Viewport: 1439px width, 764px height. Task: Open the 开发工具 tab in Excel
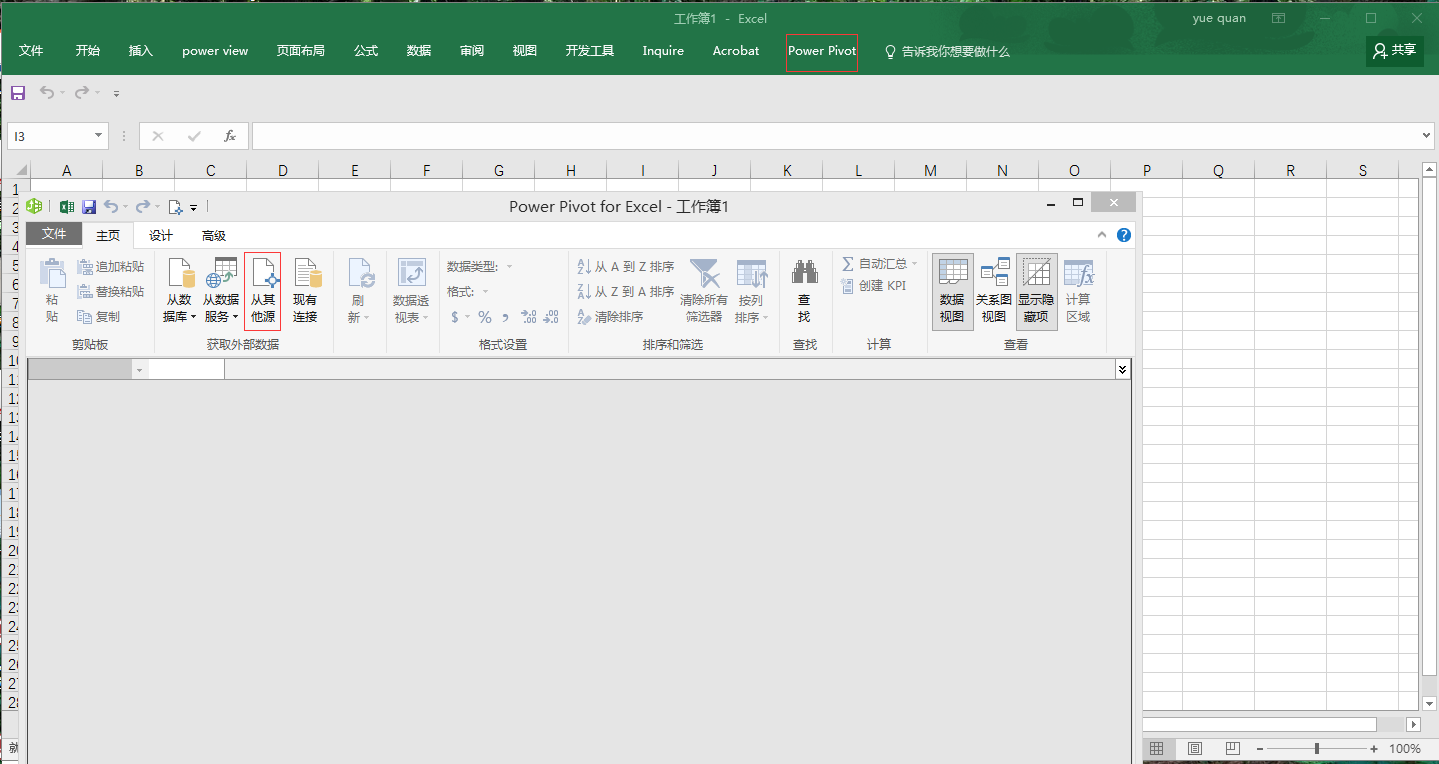tap(590, 51)
